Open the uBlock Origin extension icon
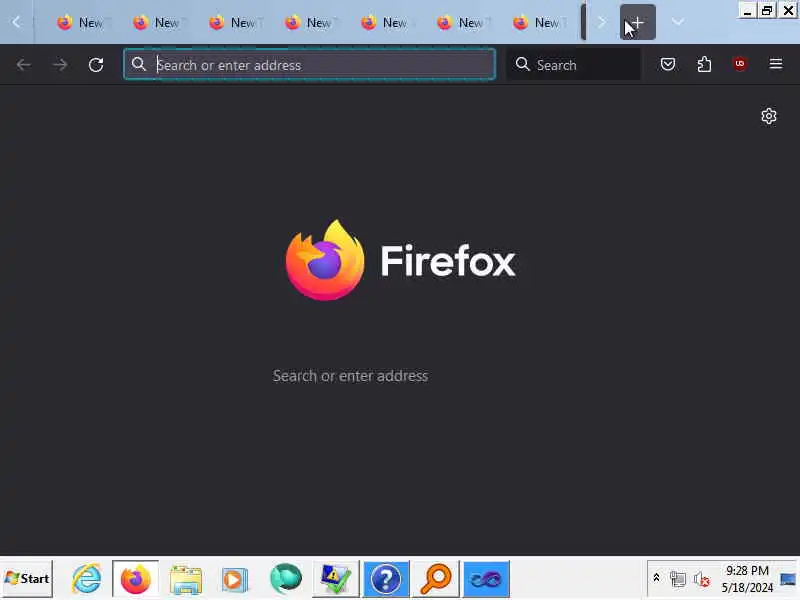 click(740, 64)
